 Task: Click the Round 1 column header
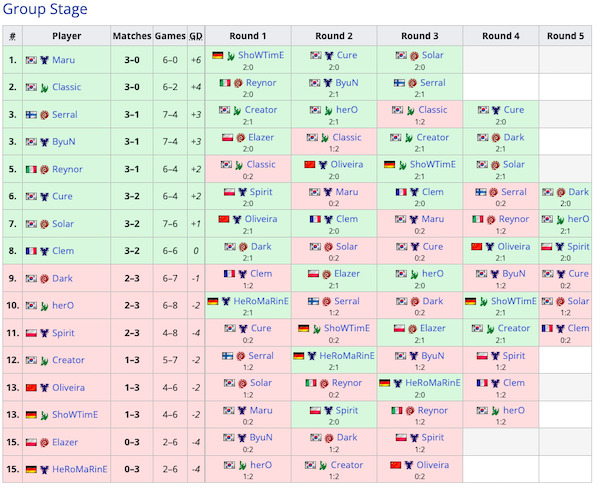[x=248, y=36]
